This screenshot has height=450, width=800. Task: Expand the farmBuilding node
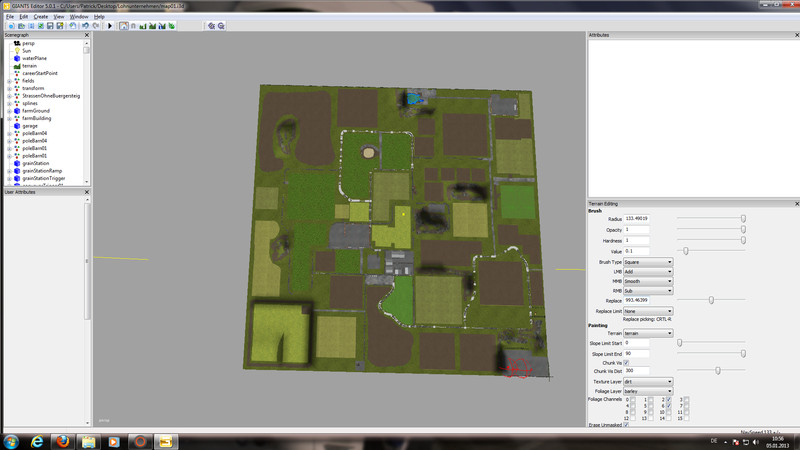[9, 118]
